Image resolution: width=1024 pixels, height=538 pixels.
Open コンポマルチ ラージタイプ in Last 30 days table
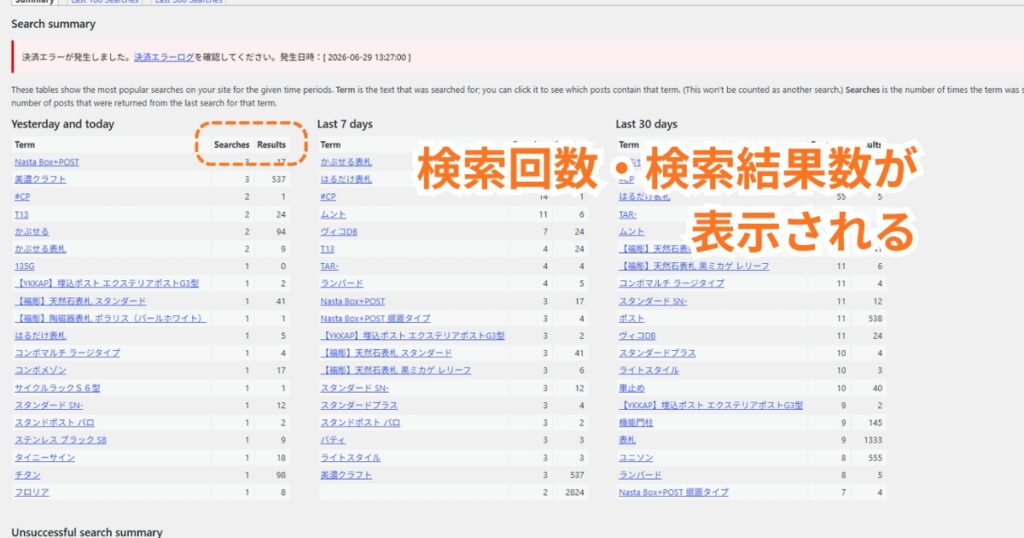(671, 283)
